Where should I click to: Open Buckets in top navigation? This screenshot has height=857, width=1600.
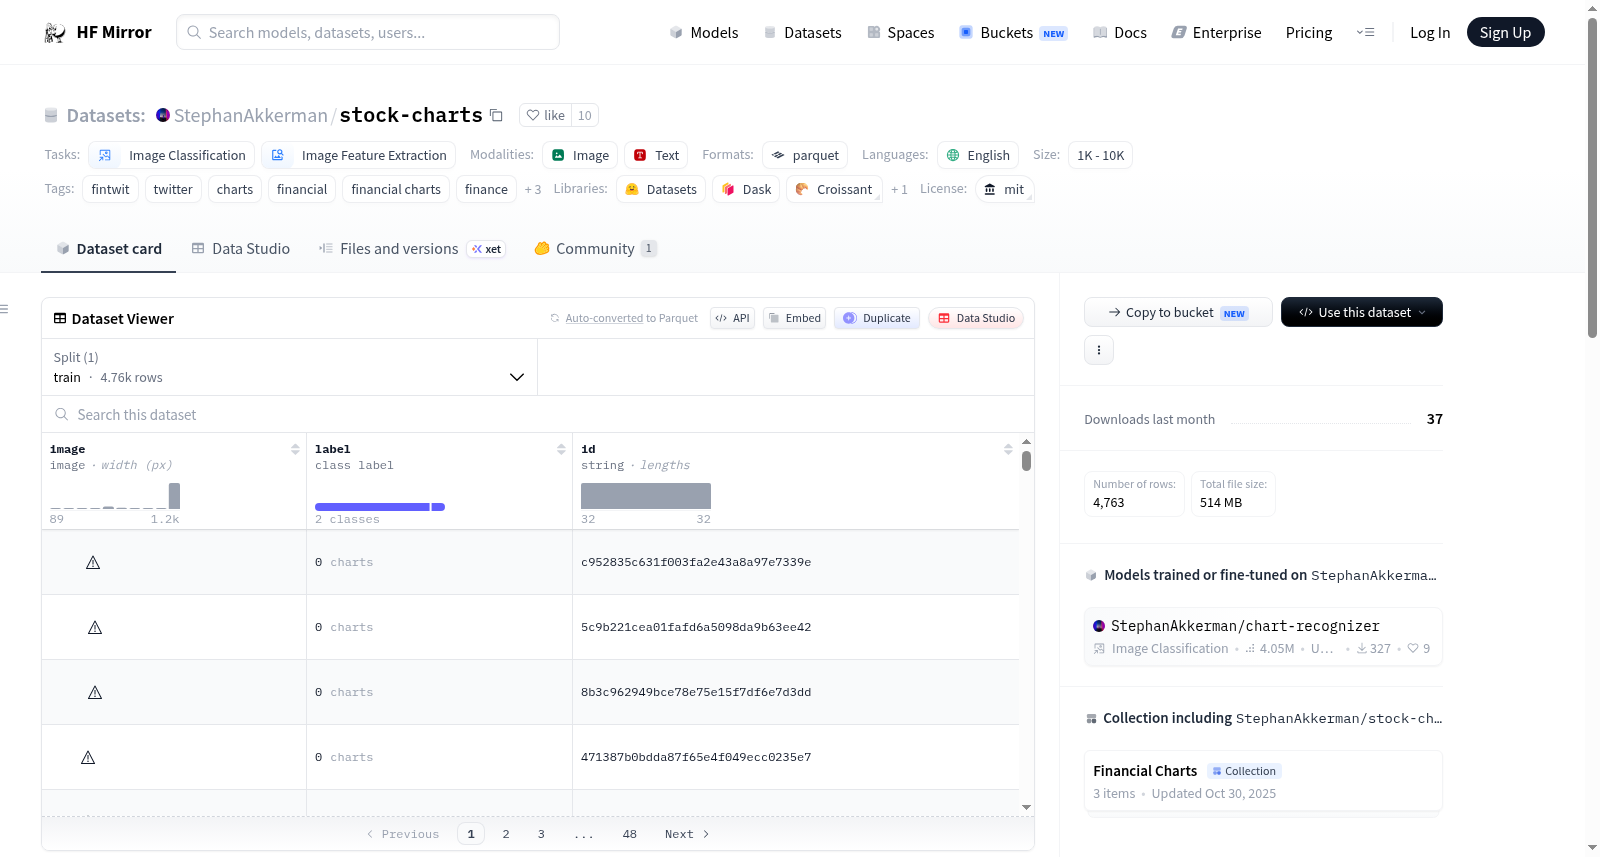pyautogui.click(x=1012, y=32)
